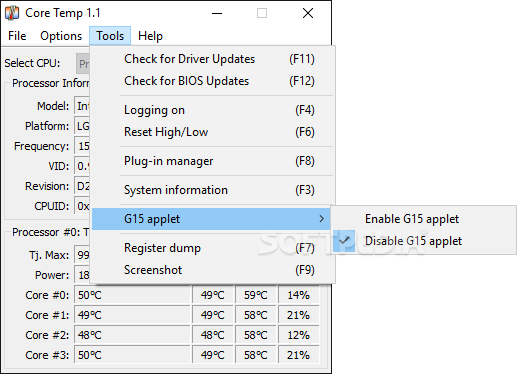Viewport: 517px width, 374px height.
Task: Close the Tools menu
Action: pos(110,36)
